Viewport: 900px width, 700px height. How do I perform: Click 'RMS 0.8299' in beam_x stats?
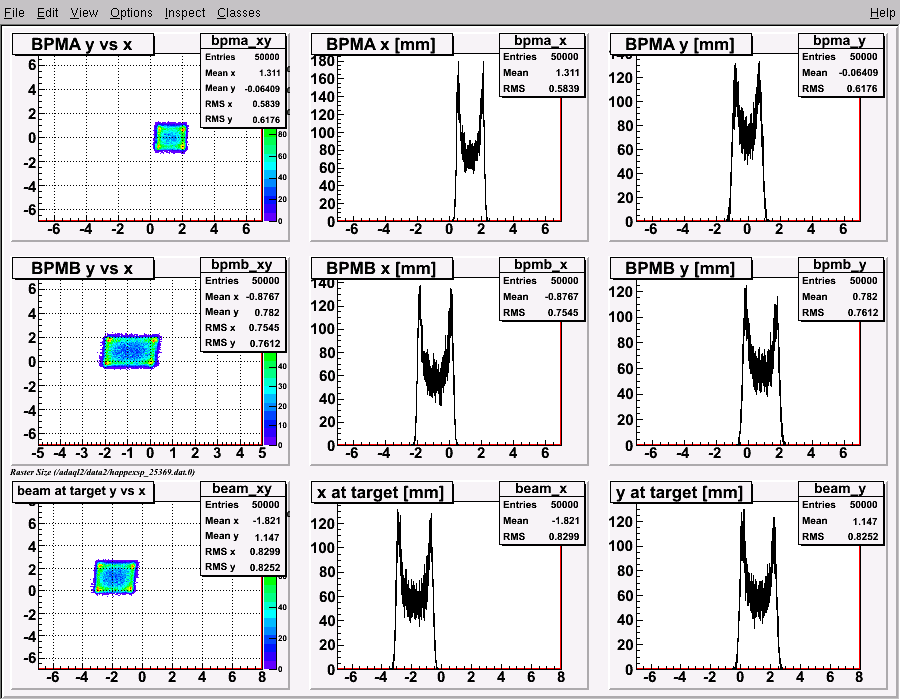(541, 536)
